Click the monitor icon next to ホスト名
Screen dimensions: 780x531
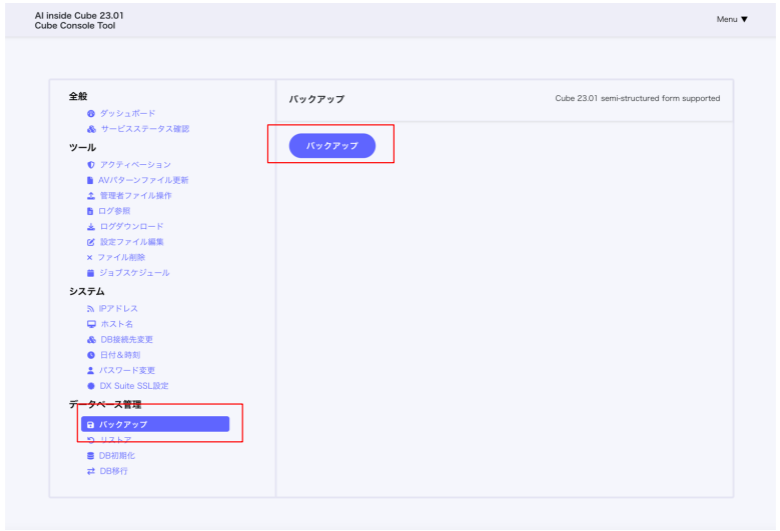pos(91,325)
